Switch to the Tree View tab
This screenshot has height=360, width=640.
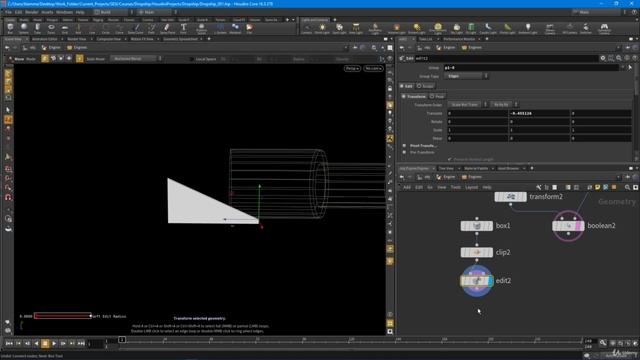[446, 168]
